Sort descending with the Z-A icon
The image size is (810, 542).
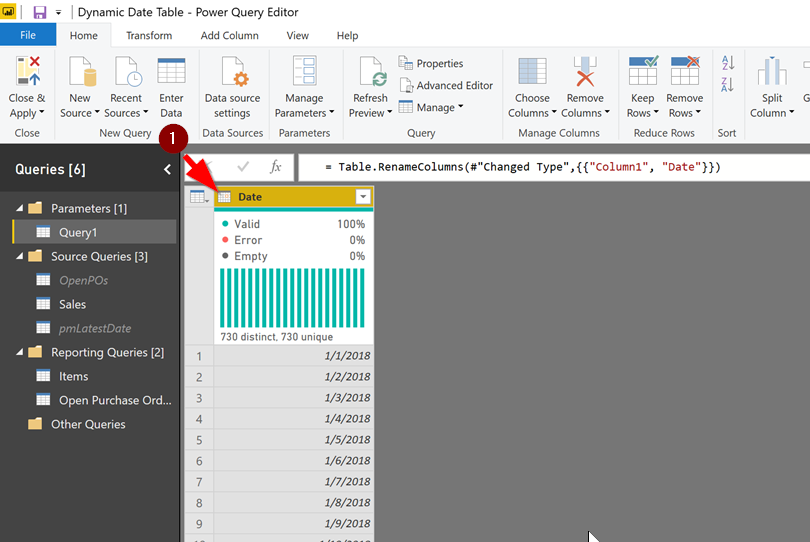(728, 84)
